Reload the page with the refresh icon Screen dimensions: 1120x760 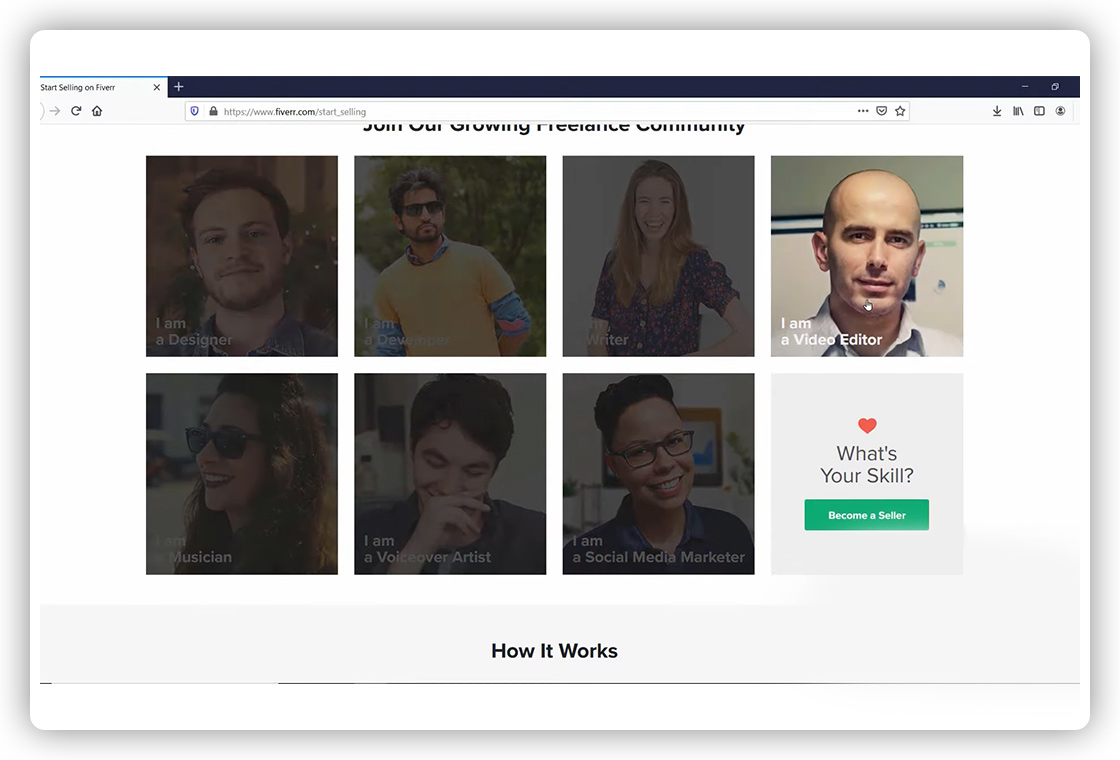76,111
